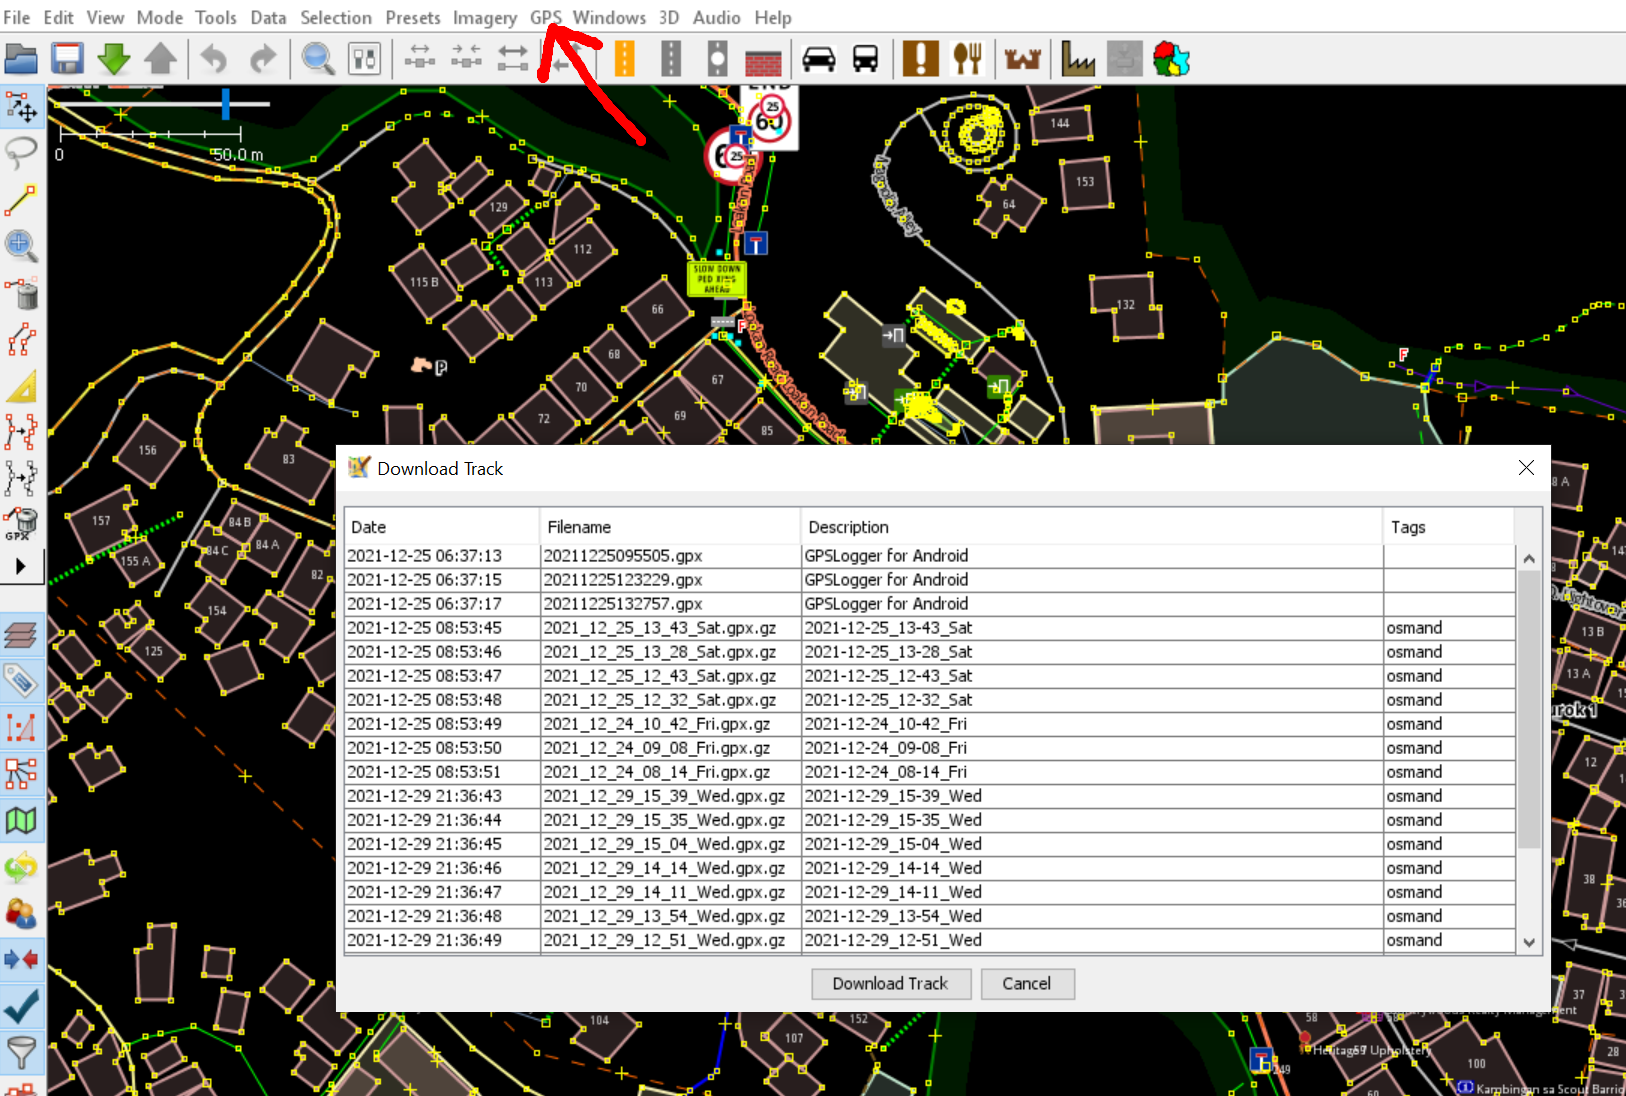Apply the castle historic preset icon
Screen dimensions: 1626x1096
pyautogui.click(x=1021, y=58)
